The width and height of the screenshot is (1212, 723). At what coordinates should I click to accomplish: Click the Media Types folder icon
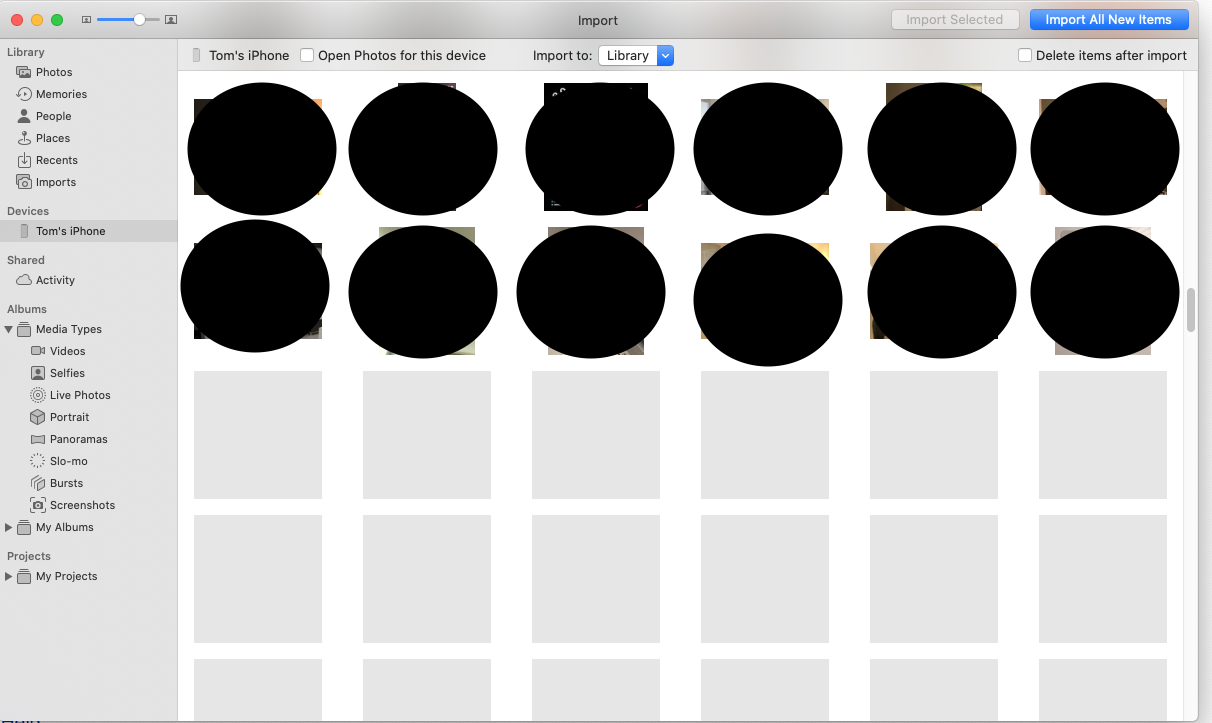coord(24,329)
